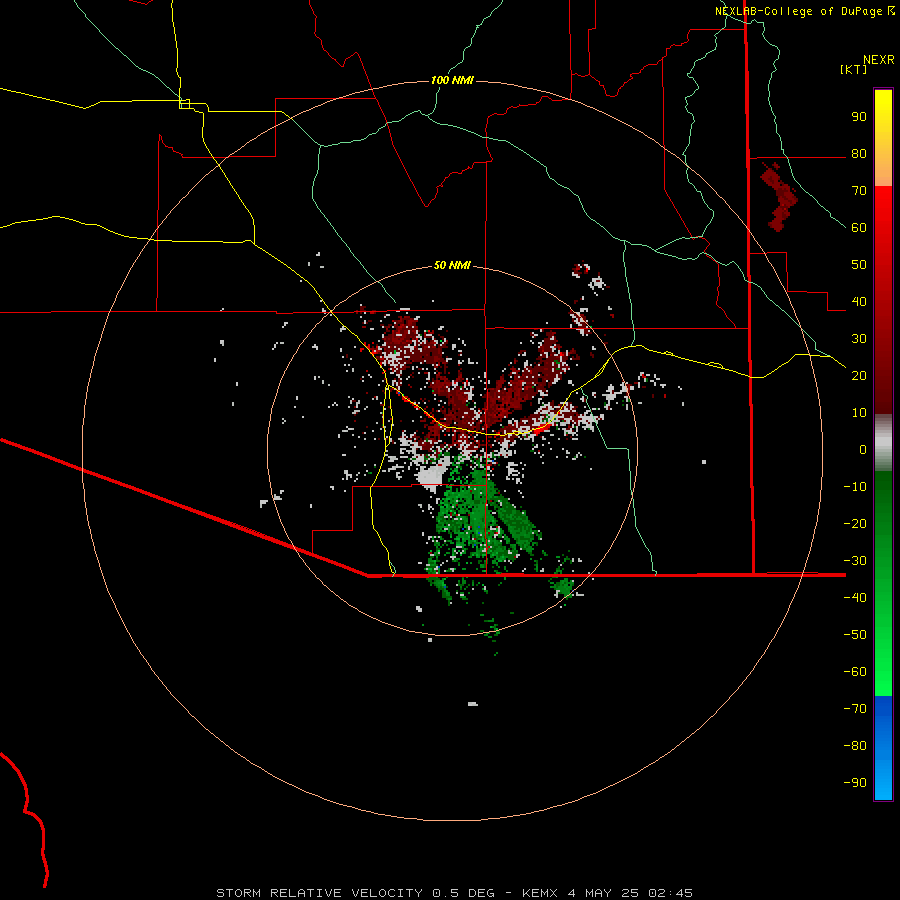900x900 pixels.
Task: Click the 60 value on velocity scale
Action: point(859,228)
